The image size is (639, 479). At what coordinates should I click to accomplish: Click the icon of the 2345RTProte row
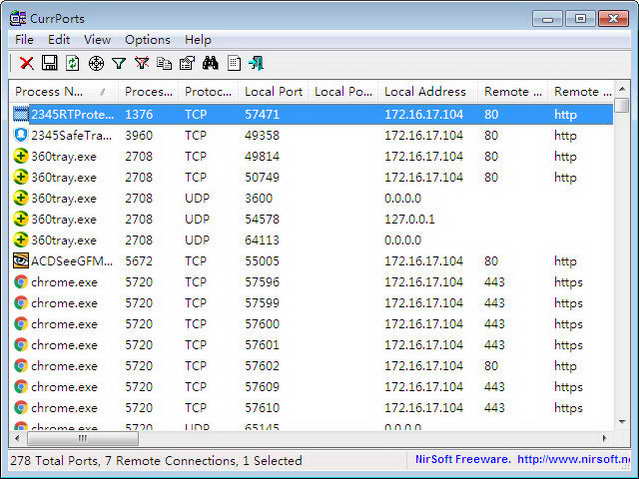pyautogui.click(x=20, y=114)
